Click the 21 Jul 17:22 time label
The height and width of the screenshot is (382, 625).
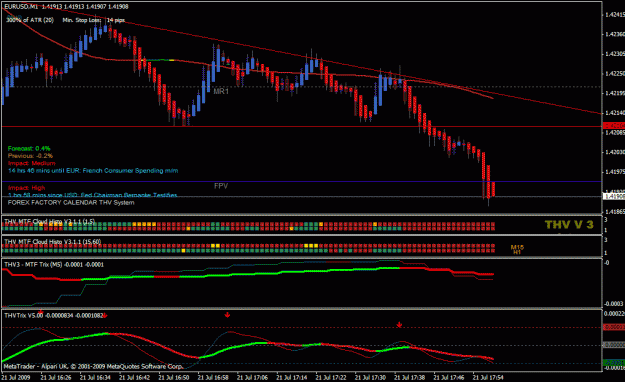point(331,377)
